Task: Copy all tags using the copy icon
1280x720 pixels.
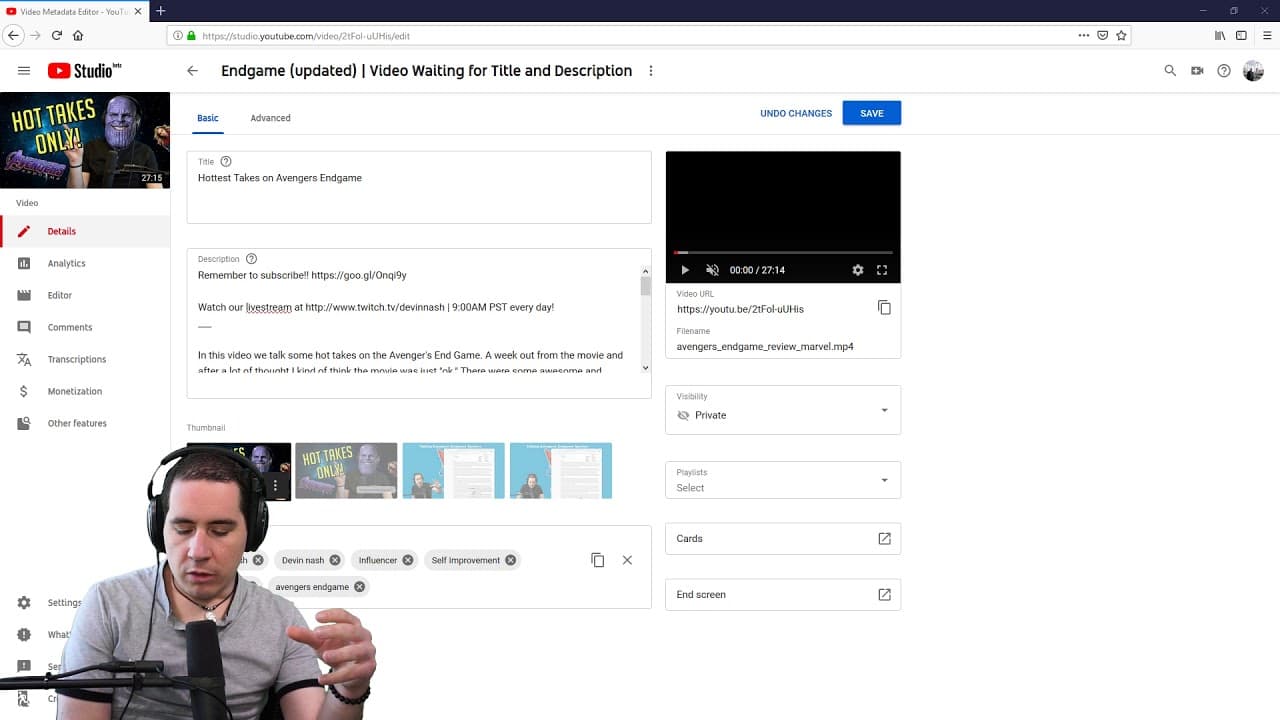Action: coord(598,560)
